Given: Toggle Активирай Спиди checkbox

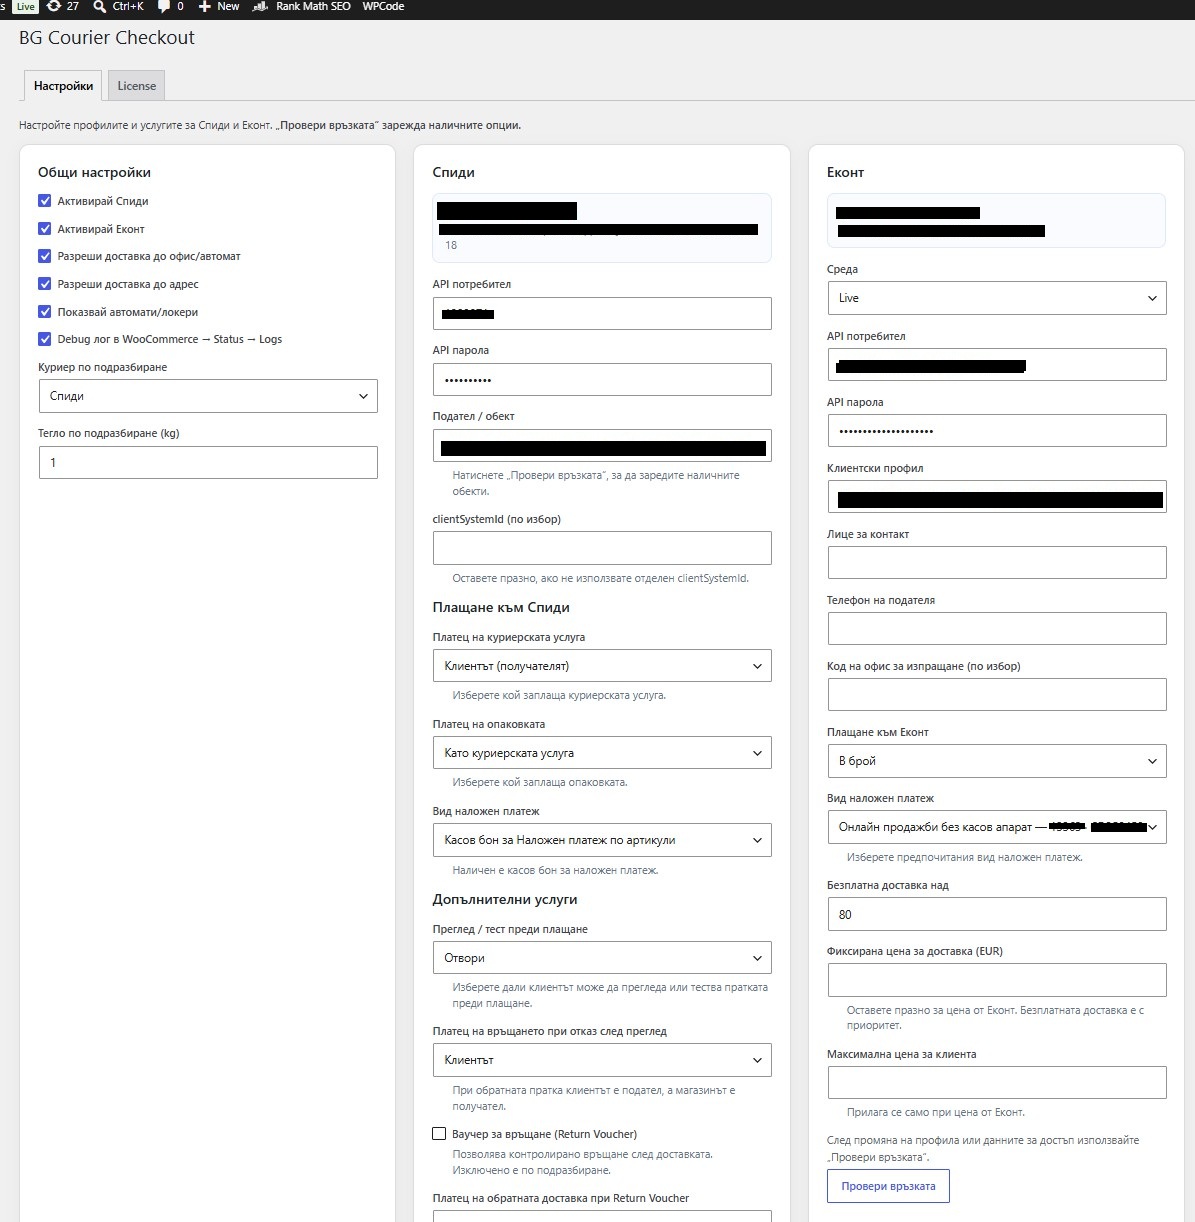Looking at the screenshot, I should point(45,201).
